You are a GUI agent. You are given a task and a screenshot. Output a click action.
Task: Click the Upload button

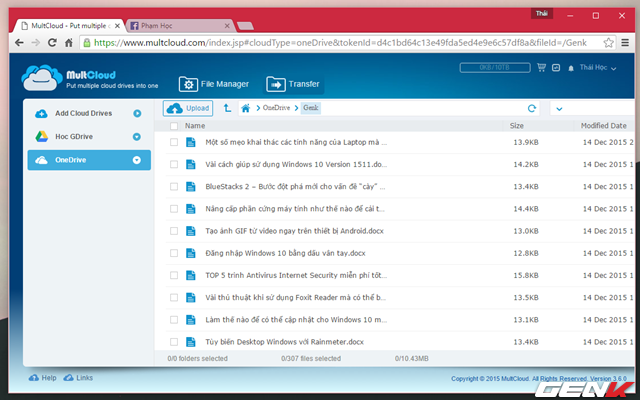coord(189,107)
